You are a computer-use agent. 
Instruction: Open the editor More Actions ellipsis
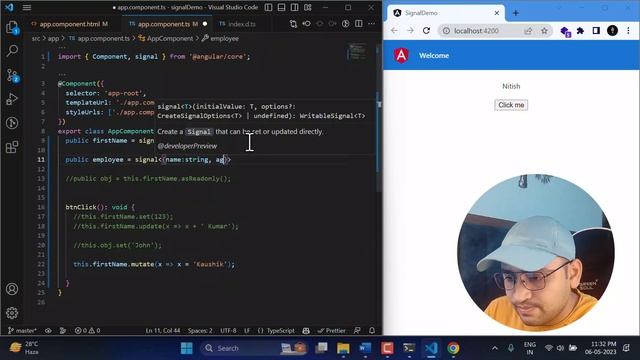click(x=371, y=24)
